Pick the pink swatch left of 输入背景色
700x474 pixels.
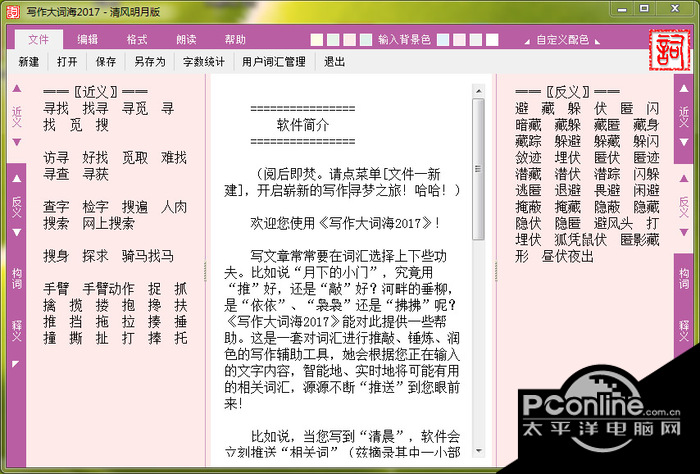(350, 40)
